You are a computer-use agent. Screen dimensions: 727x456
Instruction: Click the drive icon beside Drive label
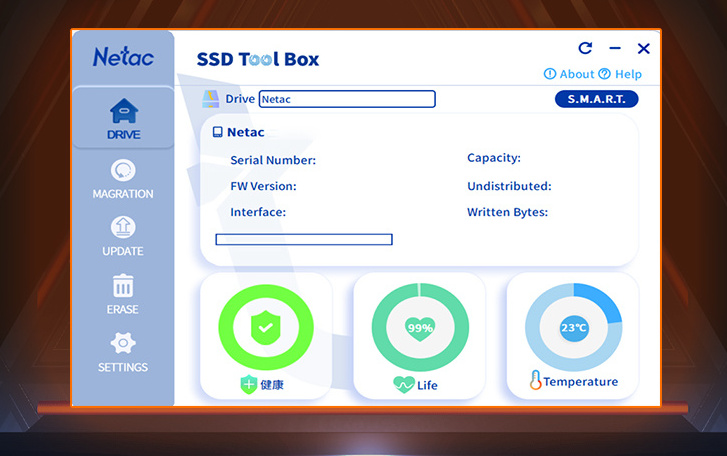pos(211,99)
